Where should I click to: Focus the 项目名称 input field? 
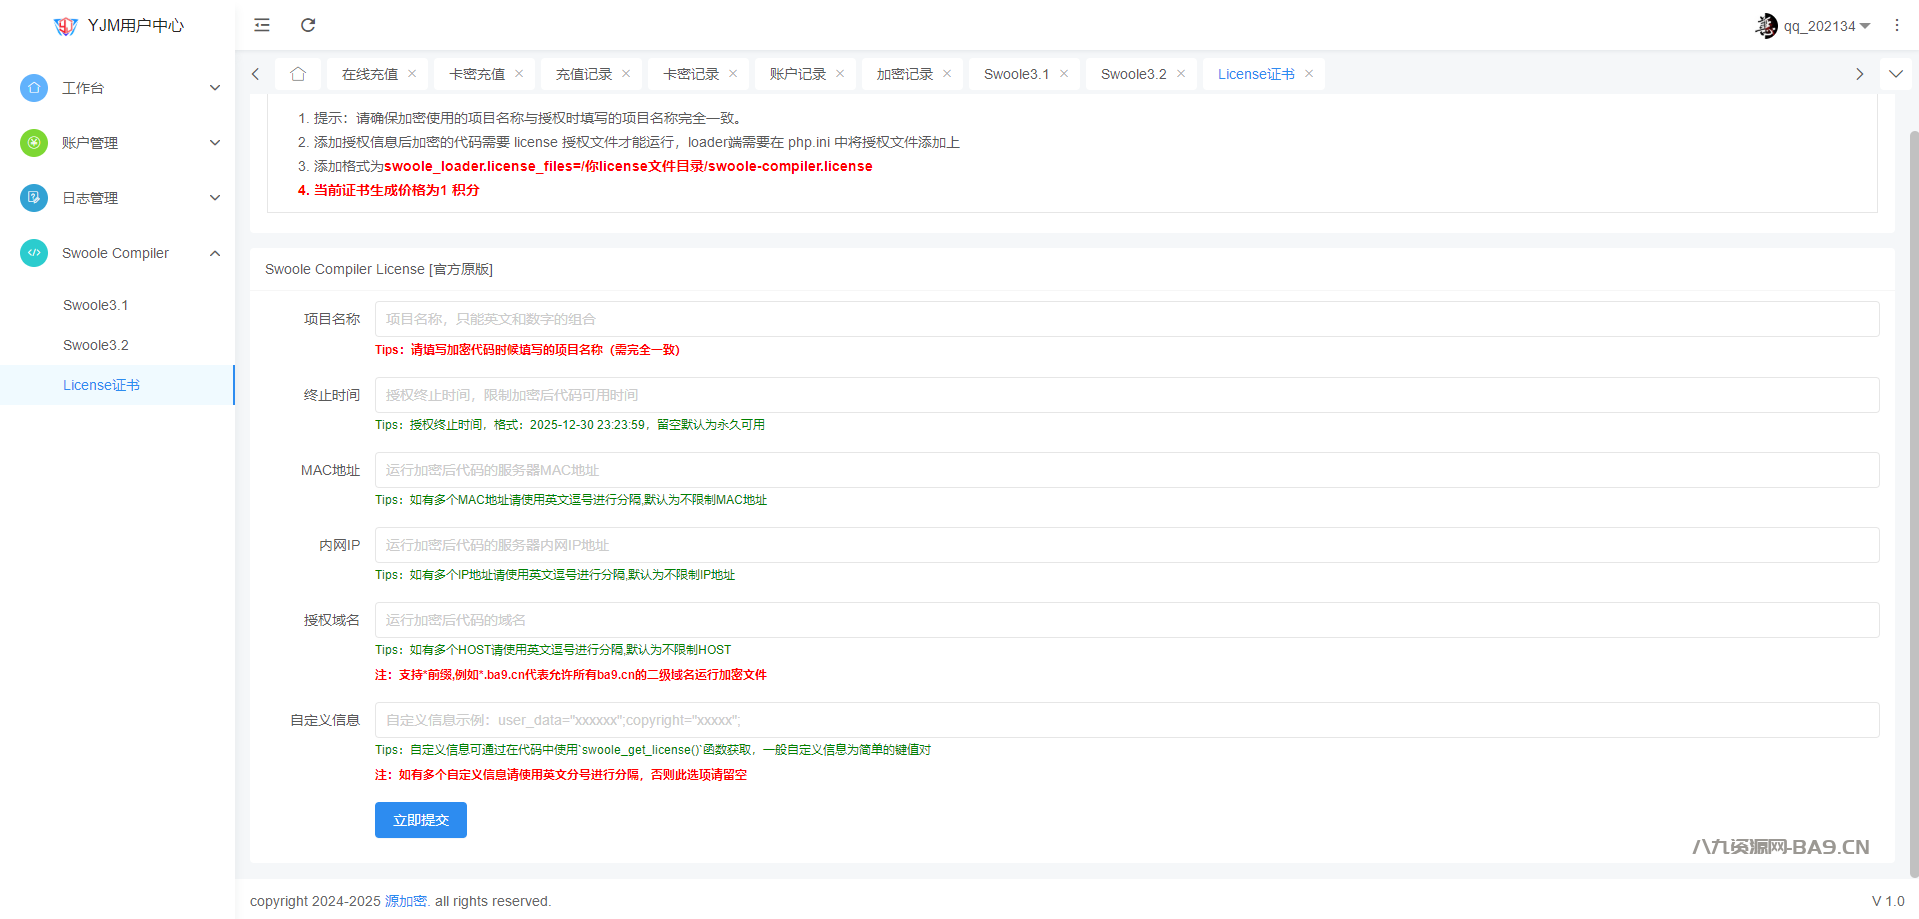pyautogui.click(x=1126, y=319)
